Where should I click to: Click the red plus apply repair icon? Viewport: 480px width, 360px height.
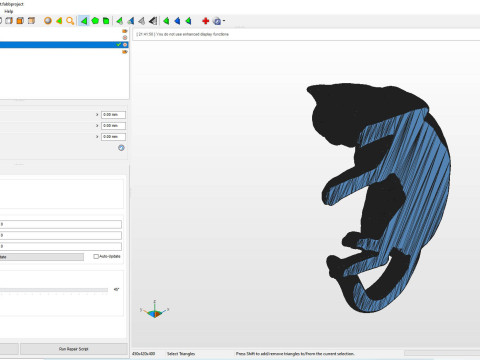tap(206, 21)
